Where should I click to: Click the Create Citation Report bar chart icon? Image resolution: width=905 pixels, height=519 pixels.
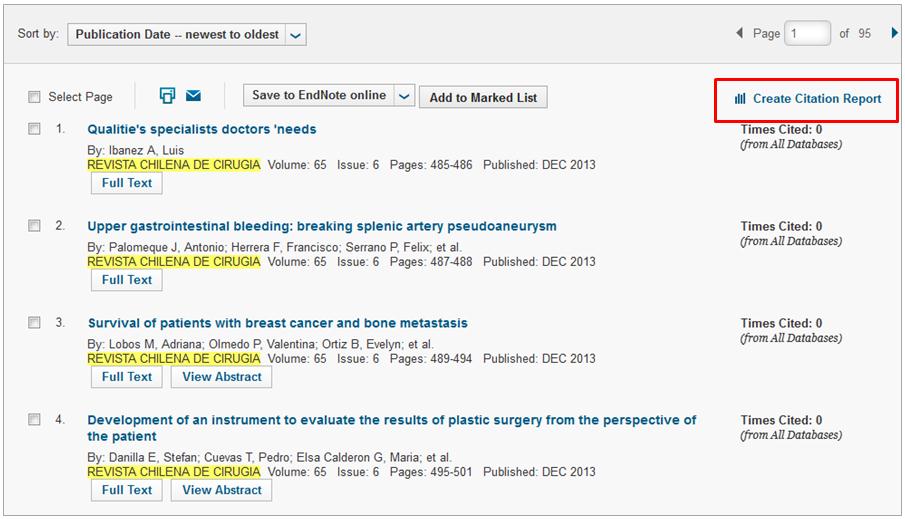coord(740,99)
